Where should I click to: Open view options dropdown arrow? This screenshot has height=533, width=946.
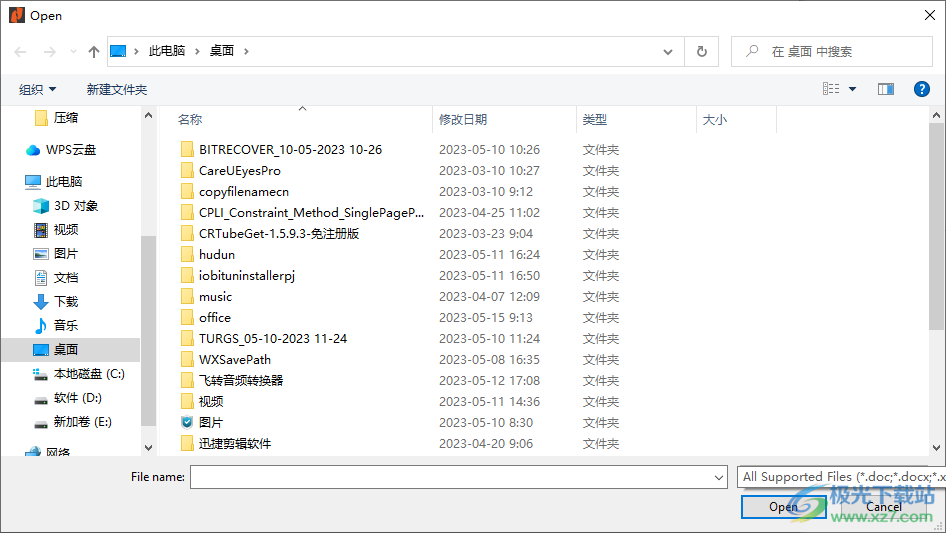click(852, 89)
